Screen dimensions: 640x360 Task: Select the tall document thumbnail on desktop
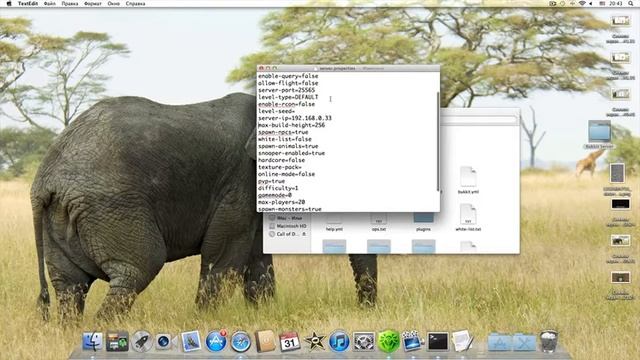click(617, 173)
